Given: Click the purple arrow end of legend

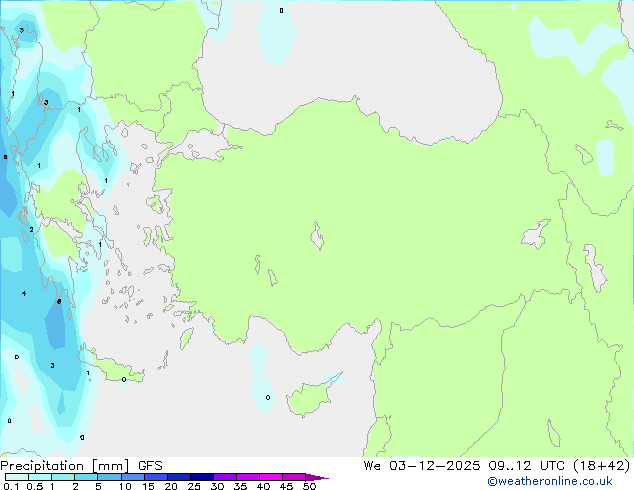Looking at the screenshot, I should tap(317, 477).
